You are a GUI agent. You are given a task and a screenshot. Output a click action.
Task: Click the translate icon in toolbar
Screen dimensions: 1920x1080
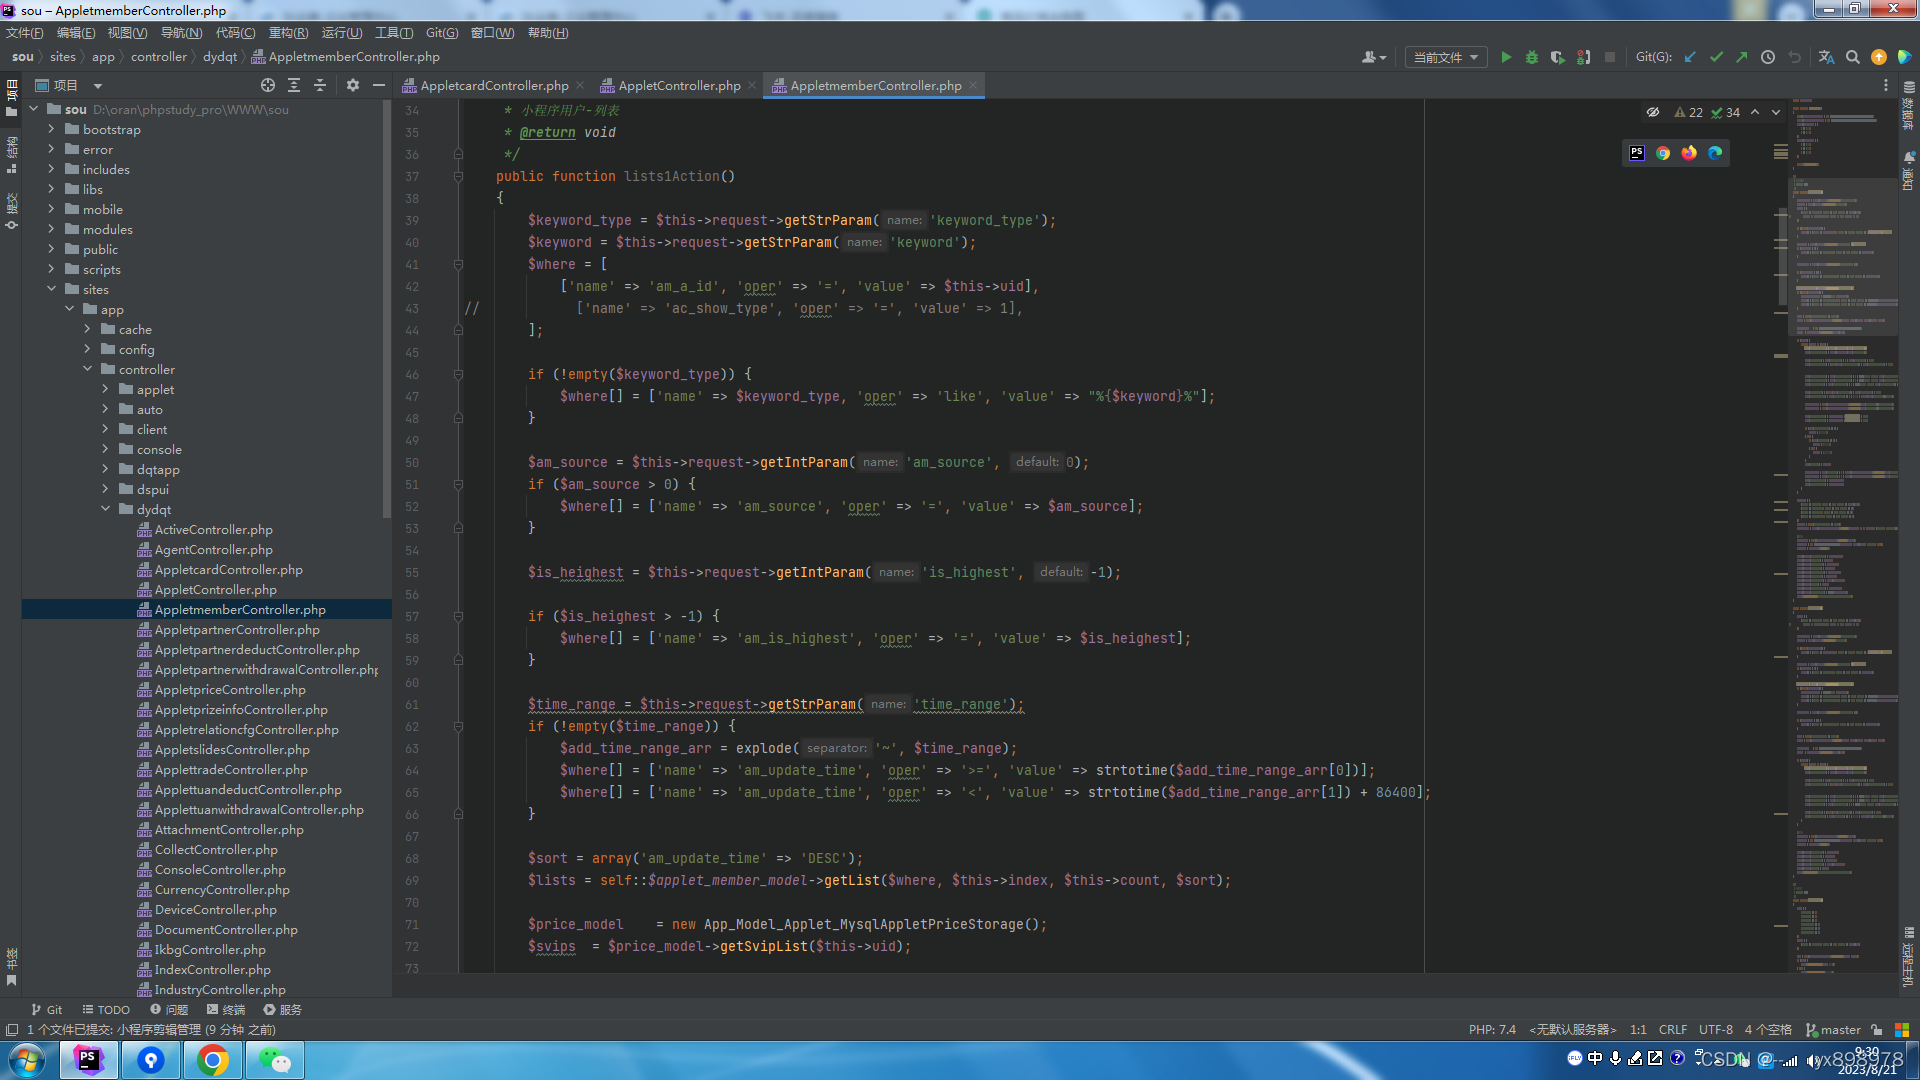tap(1826, 57)
